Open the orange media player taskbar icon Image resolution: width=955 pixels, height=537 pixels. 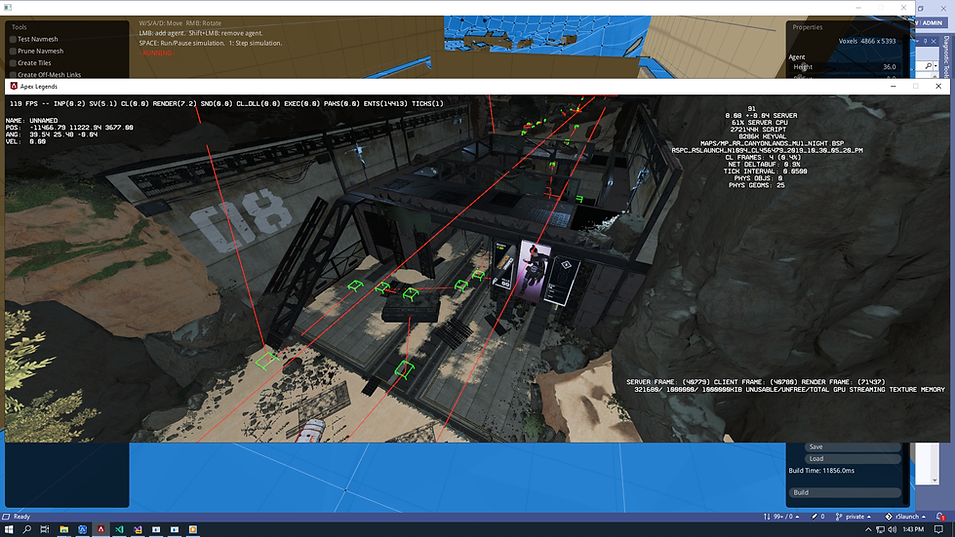tap(193, 530)
